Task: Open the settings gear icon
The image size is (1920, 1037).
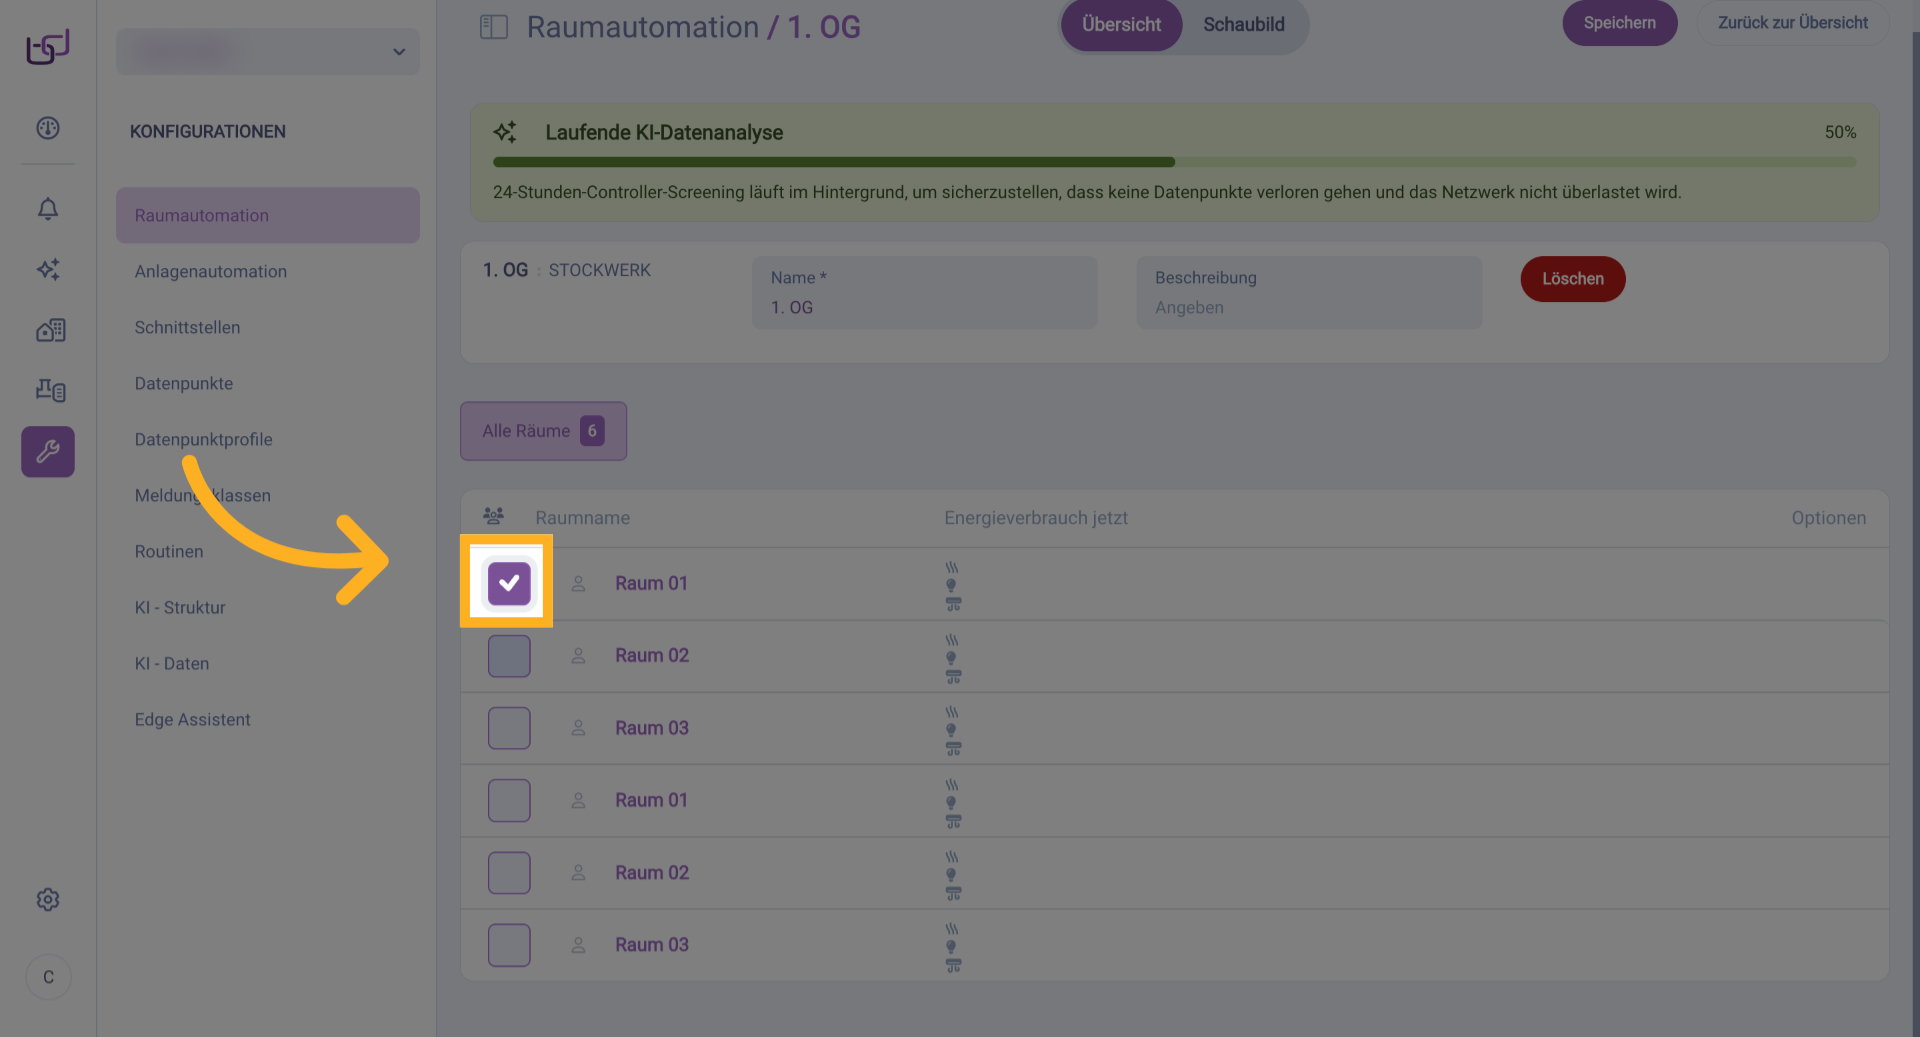Action: pyautogui.click(x=48, y=899)
